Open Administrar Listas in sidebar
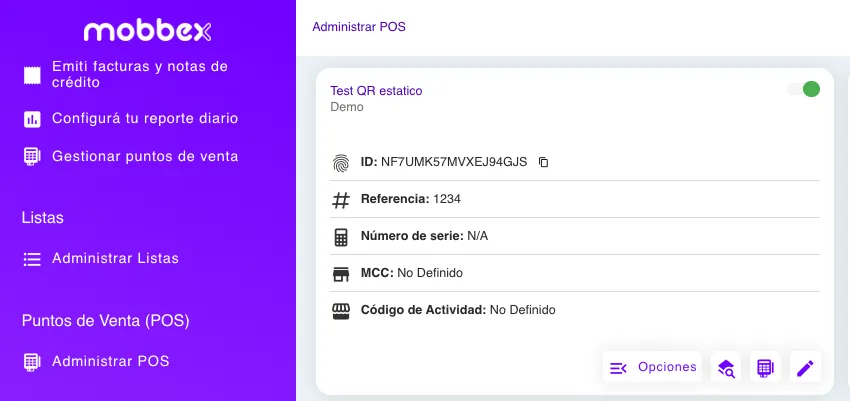Viewport: 850px width, 401px height. [x=115, y=258]
